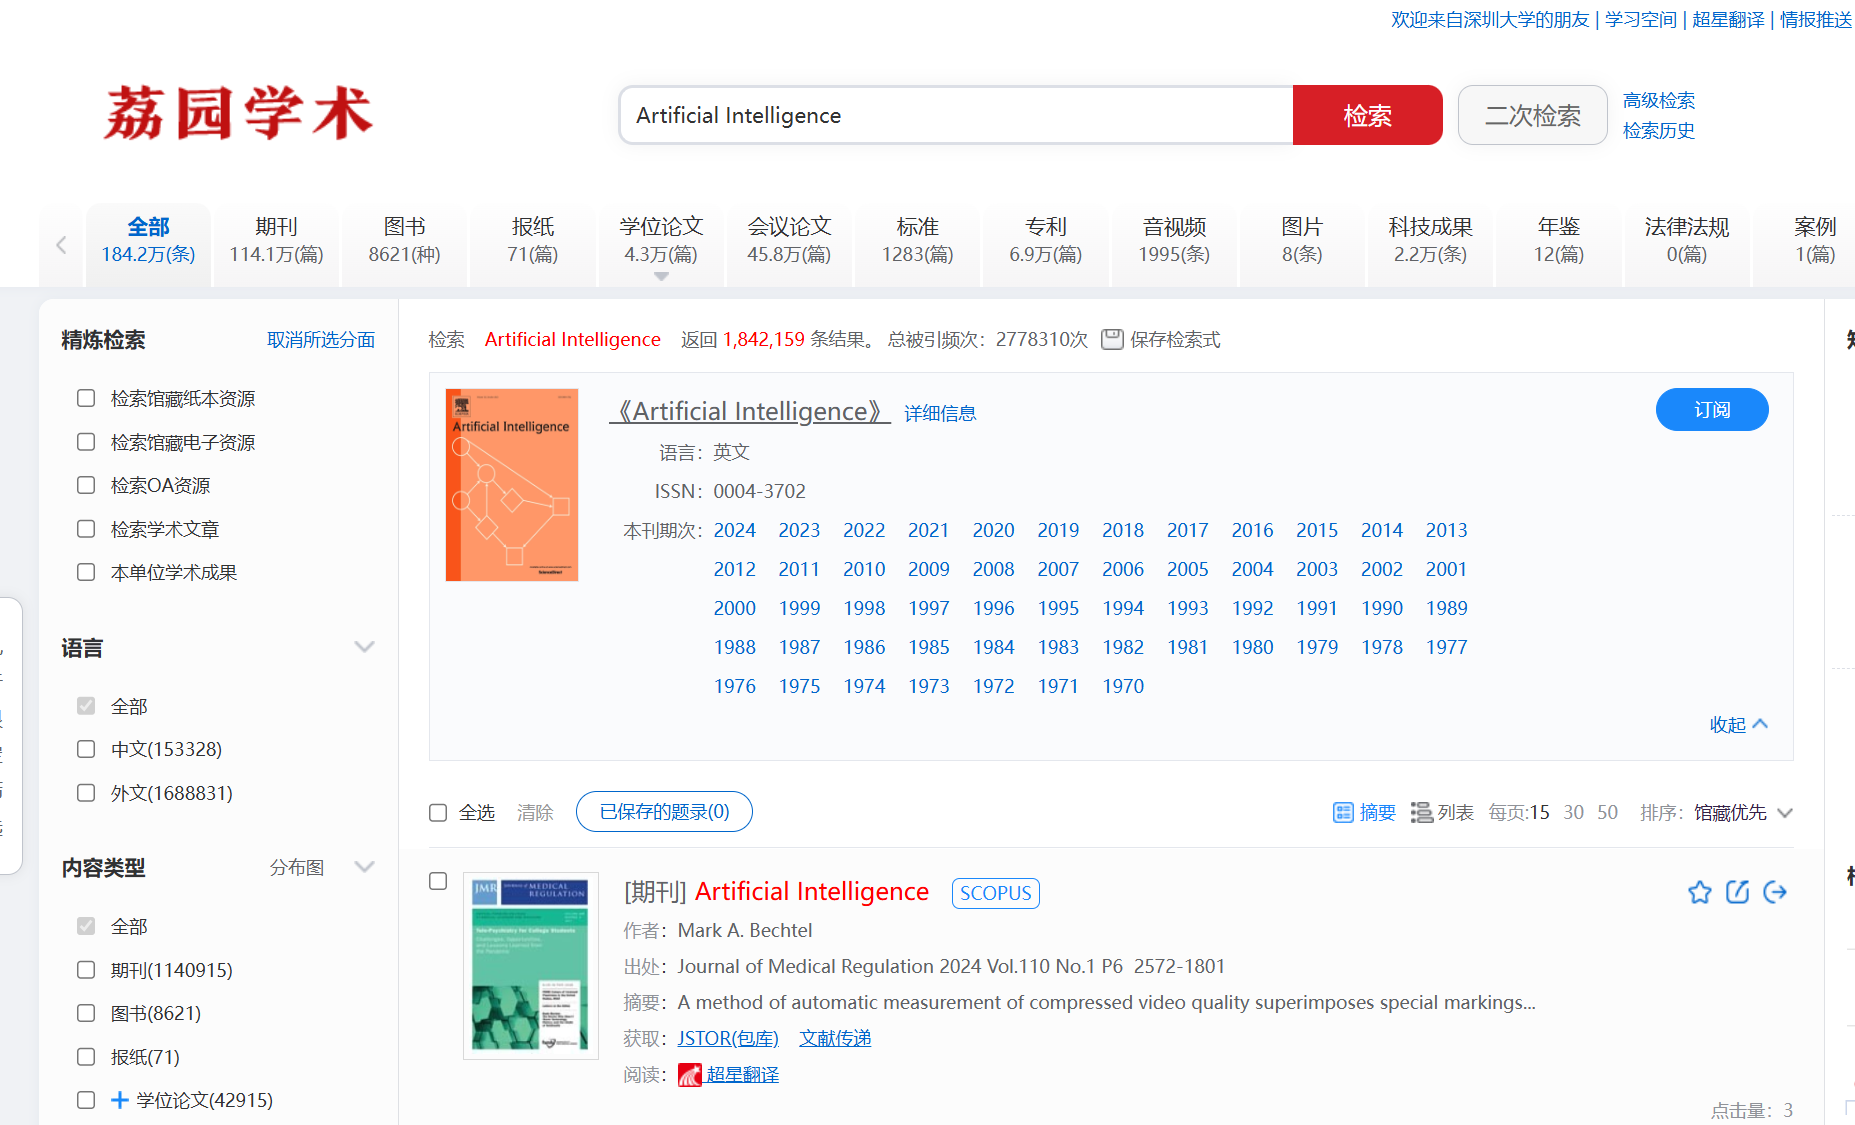Click 清除 to clear selections
The image size is (1855, 1125).
(535, 812)
